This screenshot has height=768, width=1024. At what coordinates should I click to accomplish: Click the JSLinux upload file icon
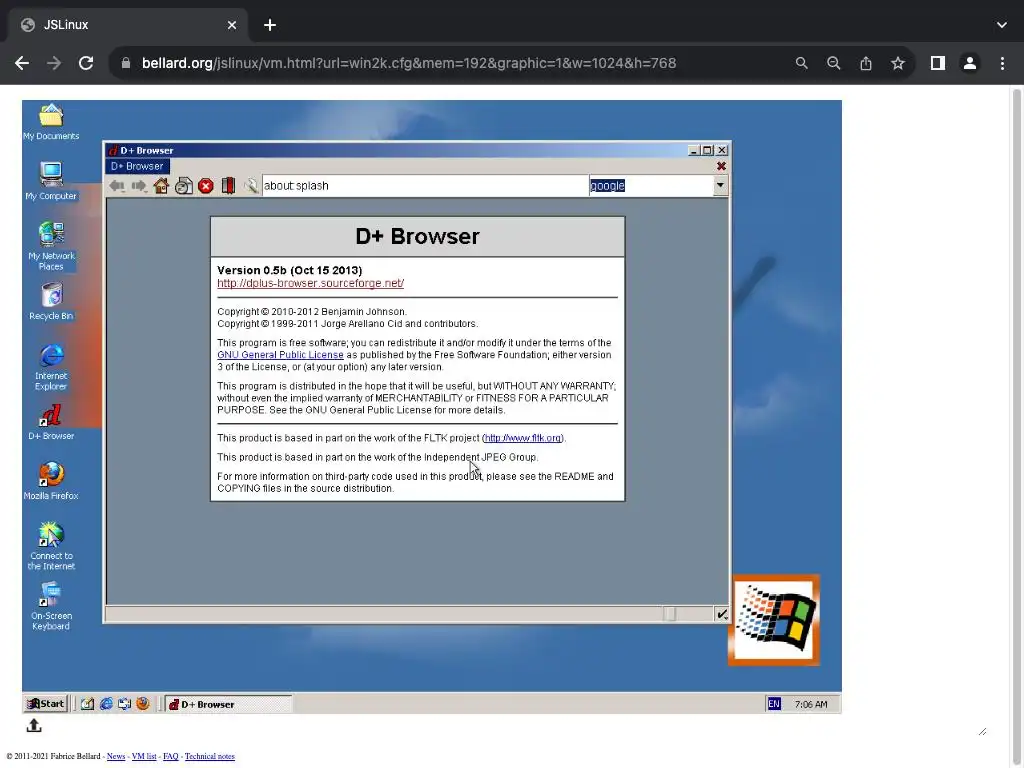click(34, 726)
